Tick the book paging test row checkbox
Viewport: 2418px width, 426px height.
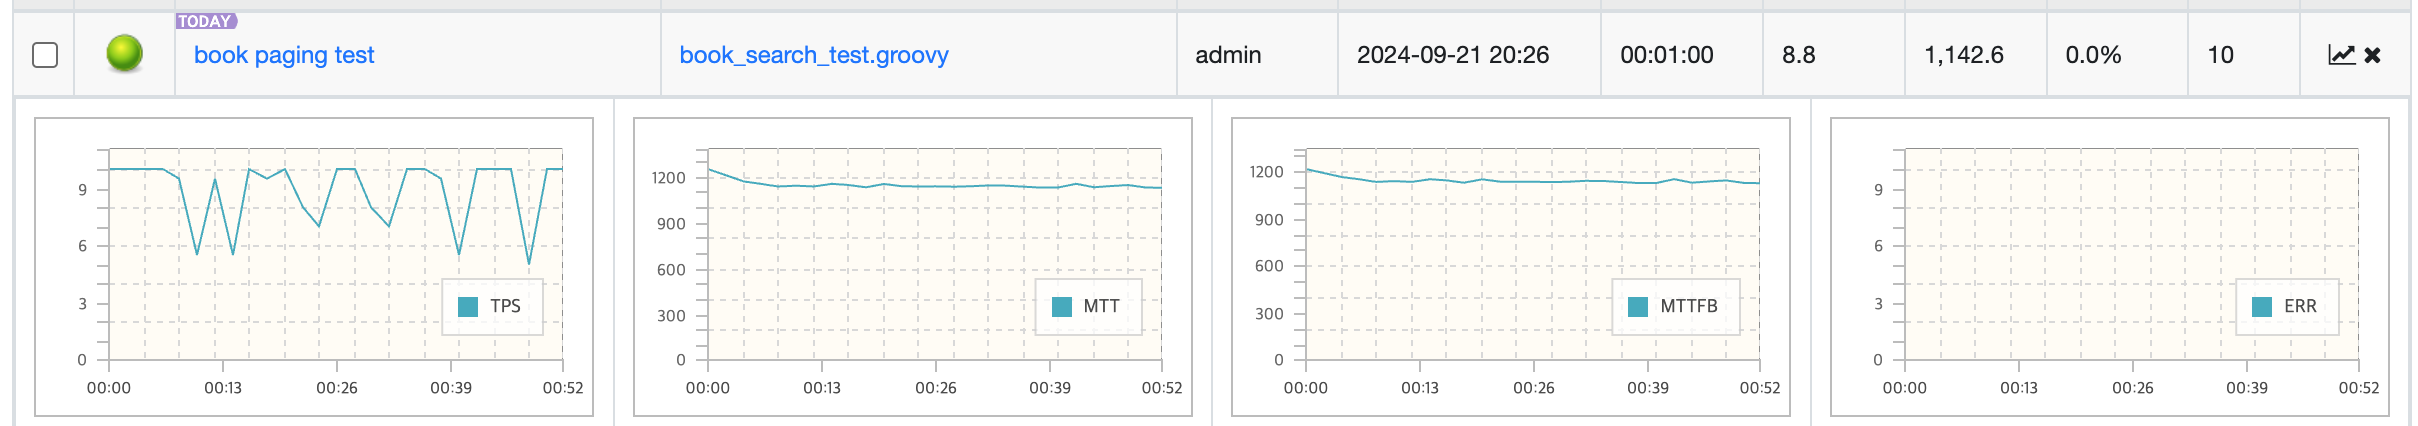[x=45, y=55]
